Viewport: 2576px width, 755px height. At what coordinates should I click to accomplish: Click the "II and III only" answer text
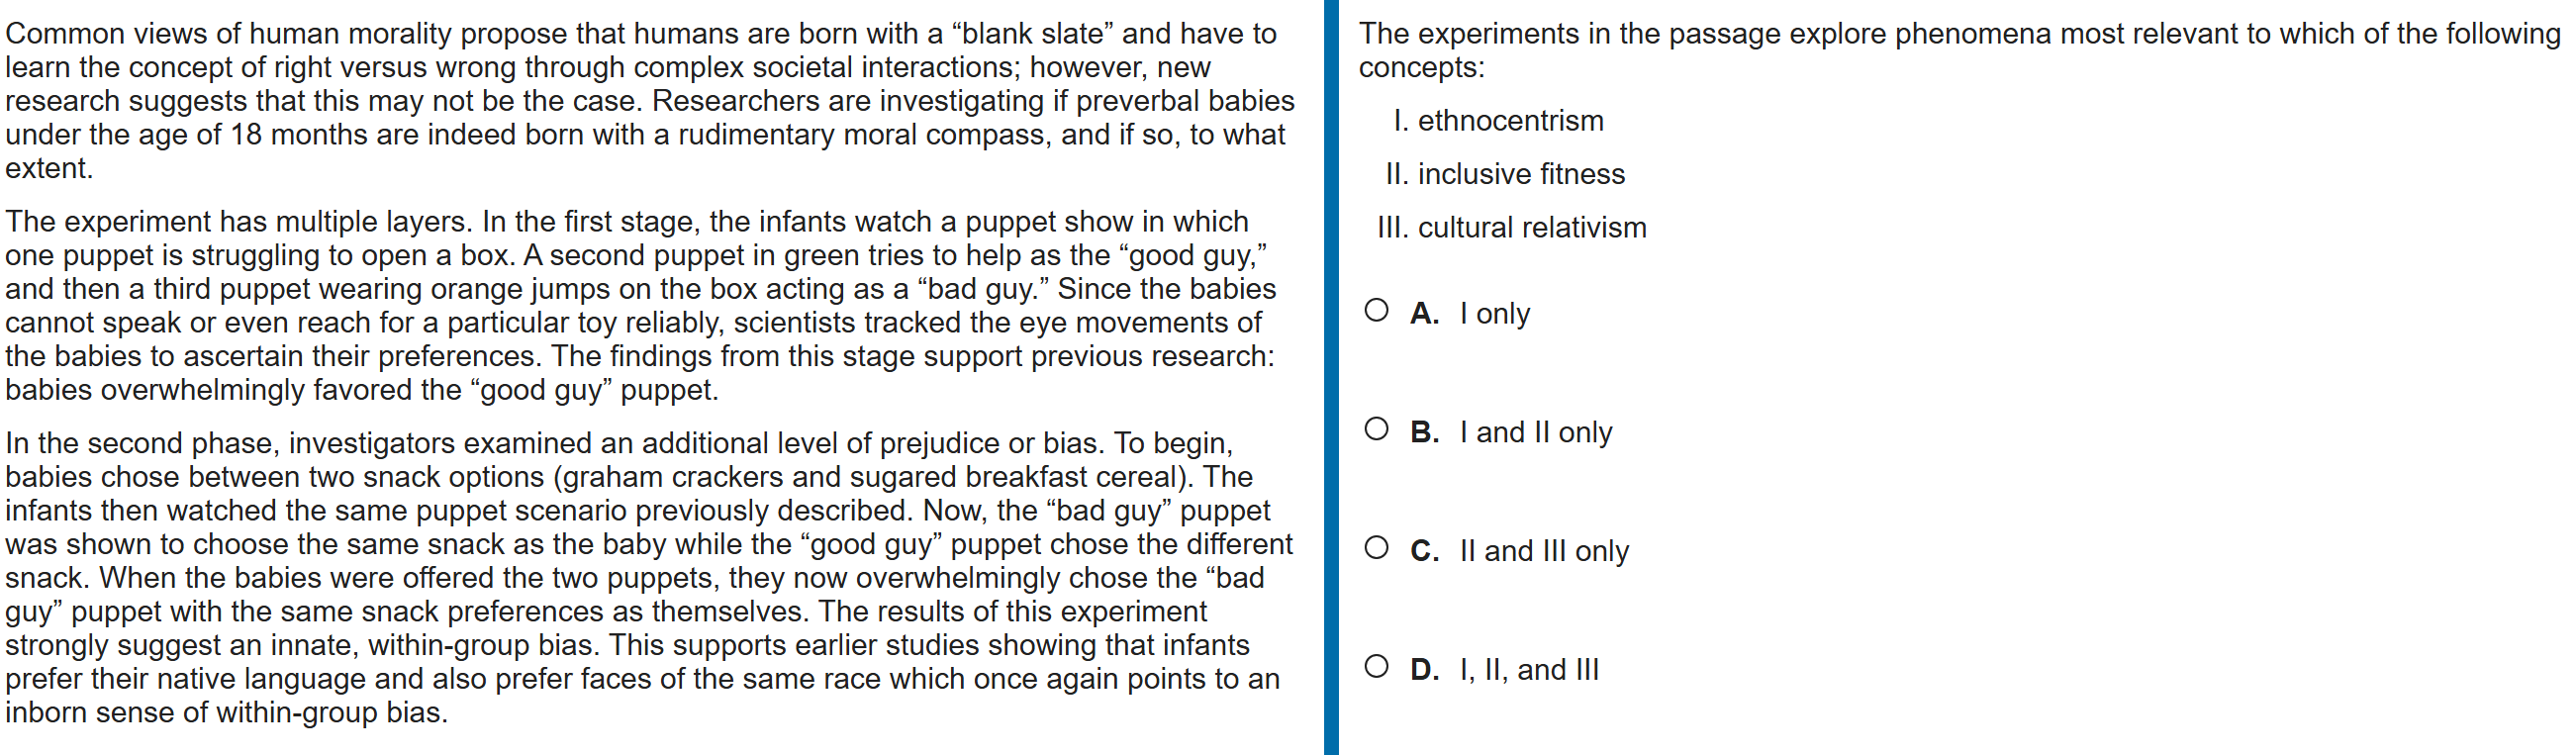tap(1543, 551)
